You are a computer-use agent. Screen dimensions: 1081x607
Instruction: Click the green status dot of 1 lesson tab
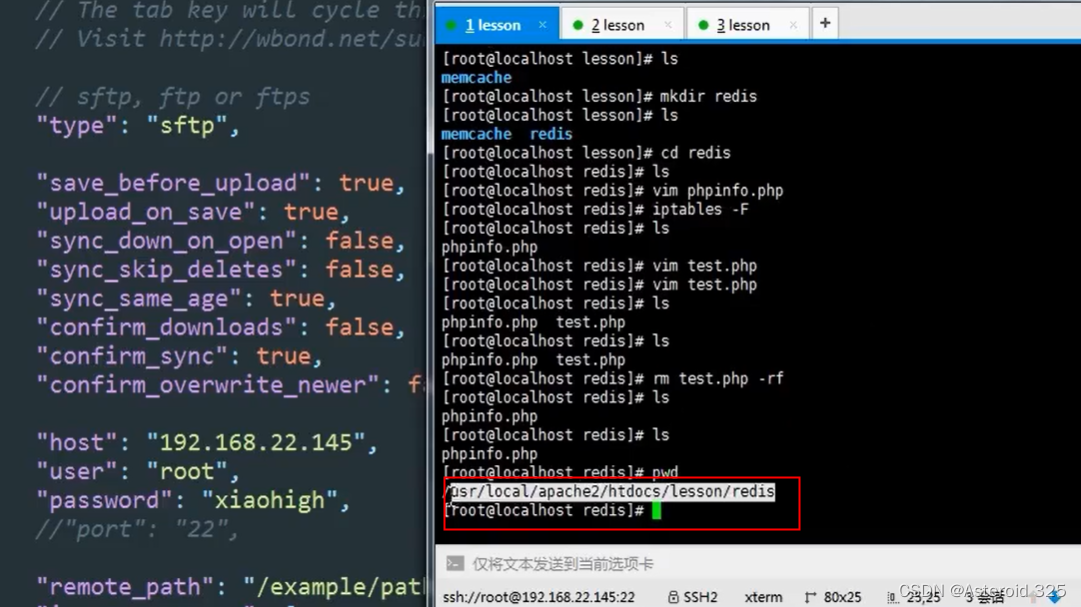[452, 26]
